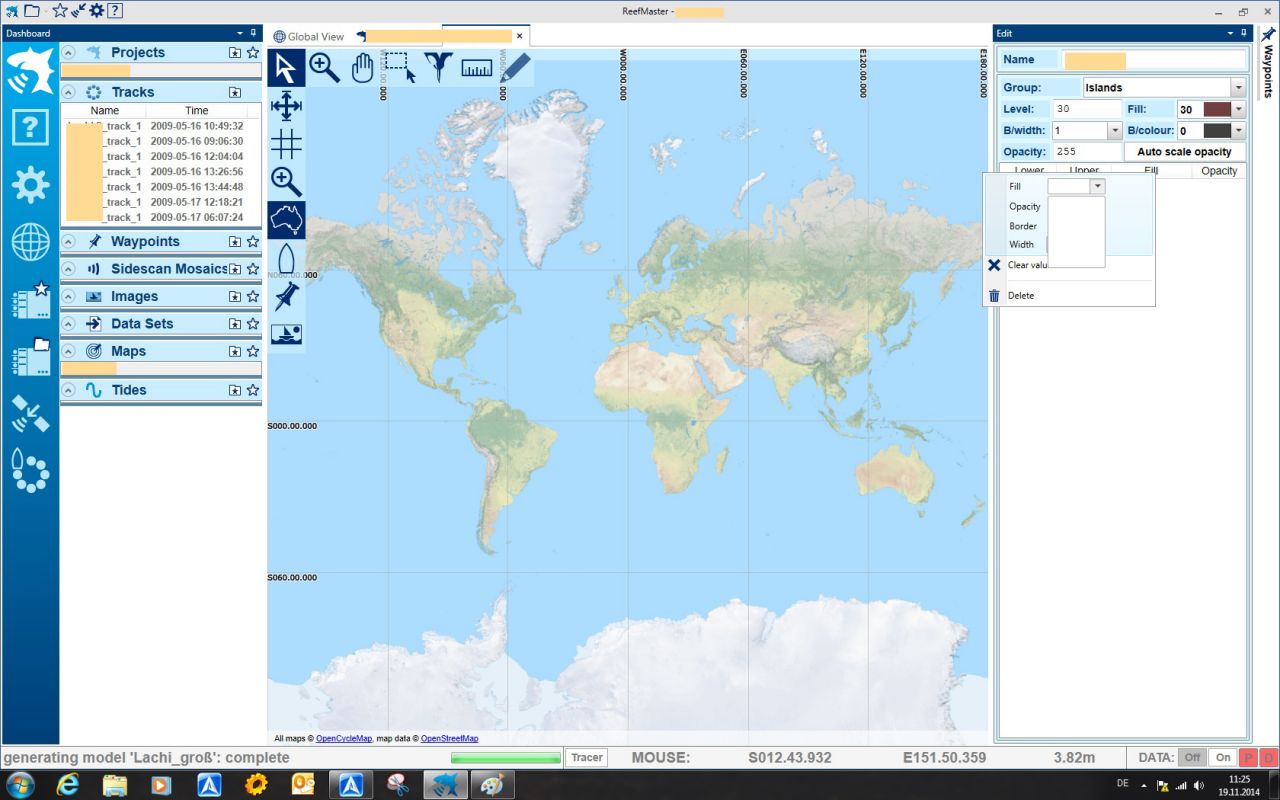Viewport: 1280px width, 800px height.
Task: Open the OpenStreetMap link
Action: (449, 739)
